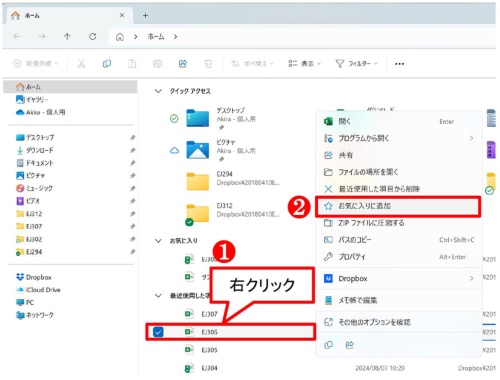Image resolution: width=500 pixels, height=380 pixels.
Task: Select PC in the sidebar
Action: [25, 302]
